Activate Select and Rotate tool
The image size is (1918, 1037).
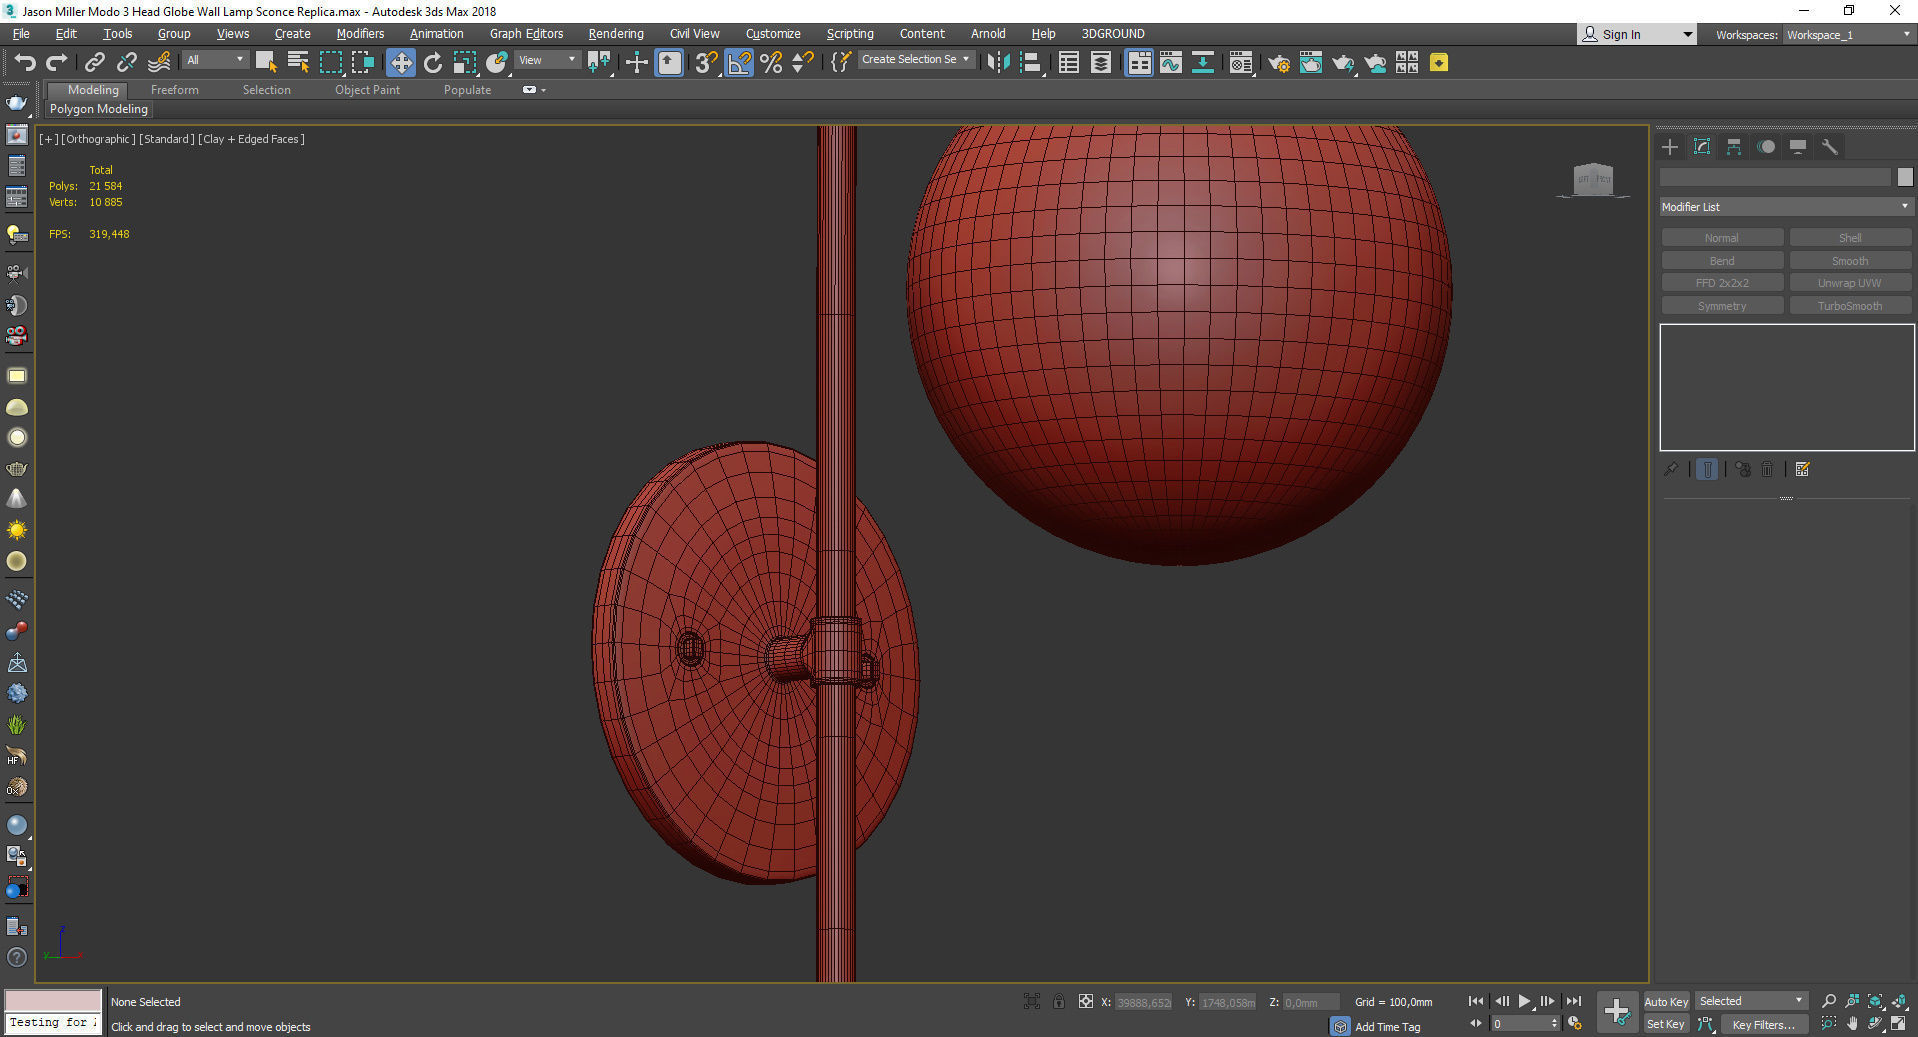pos(433,63)
